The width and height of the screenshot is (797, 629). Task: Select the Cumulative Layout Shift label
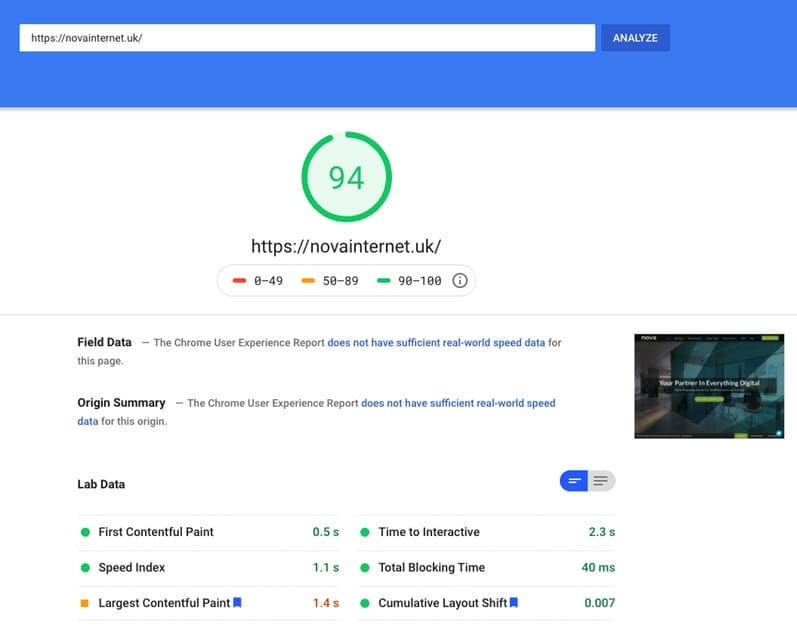point(443,603)
